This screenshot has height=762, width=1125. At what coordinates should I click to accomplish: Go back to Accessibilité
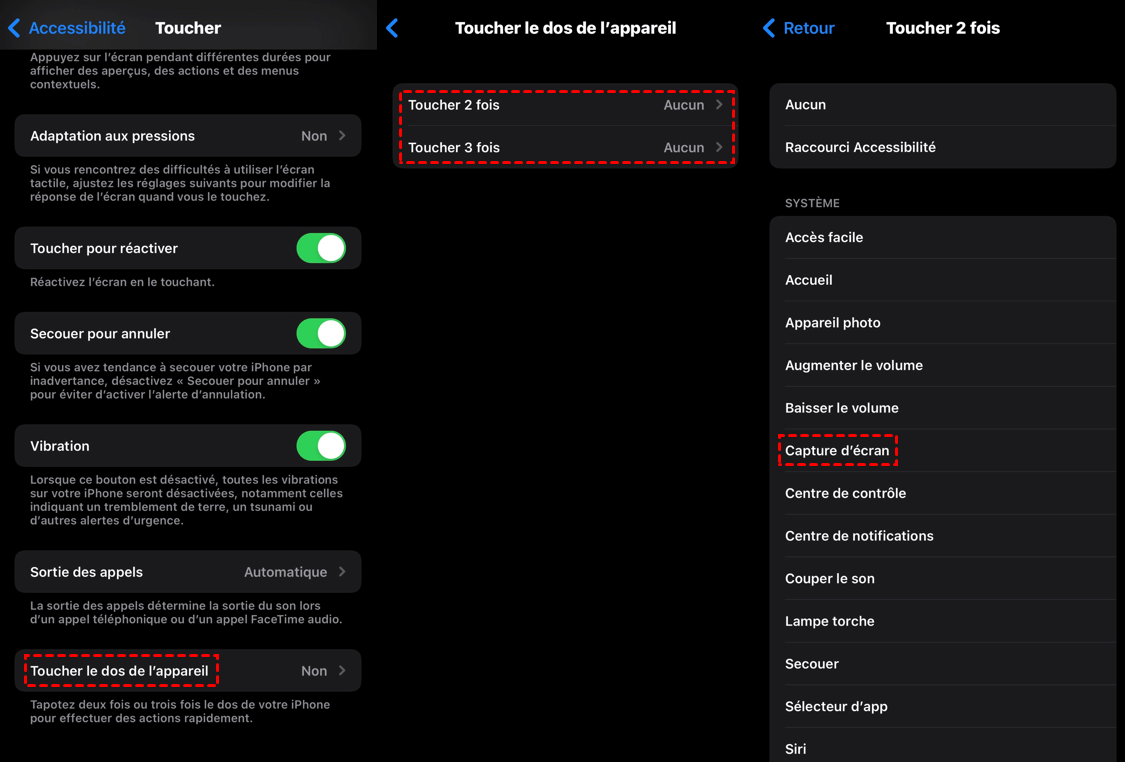77,28
